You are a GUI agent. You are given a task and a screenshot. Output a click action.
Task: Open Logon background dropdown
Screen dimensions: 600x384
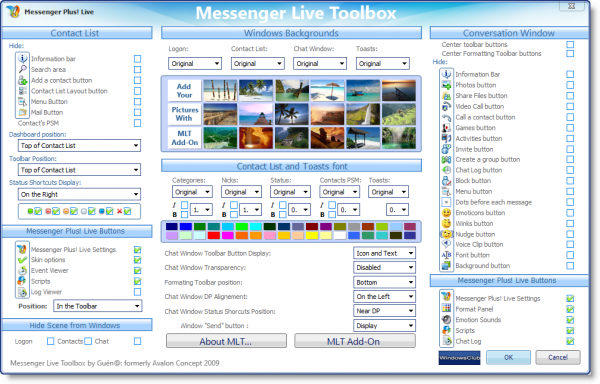point(195,63)
